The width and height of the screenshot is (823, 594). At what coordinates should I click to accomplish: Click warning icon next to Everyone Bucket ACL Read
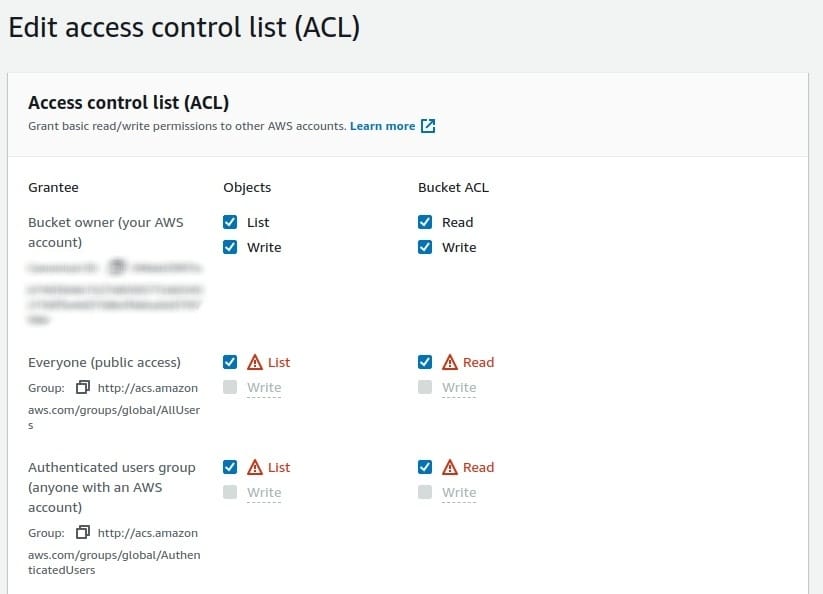click(450, 362)
